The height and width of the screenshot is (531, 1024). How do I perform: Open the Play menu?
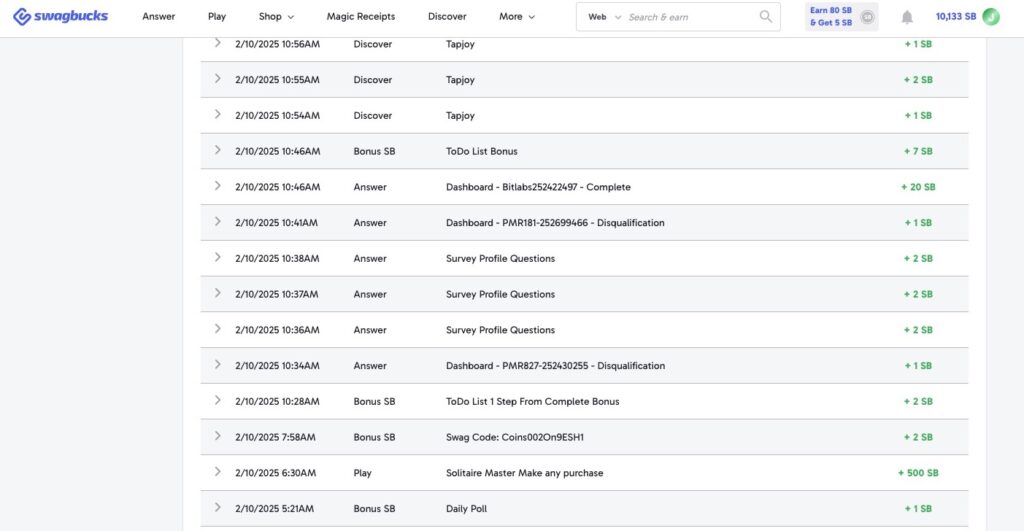coord(217,17)
